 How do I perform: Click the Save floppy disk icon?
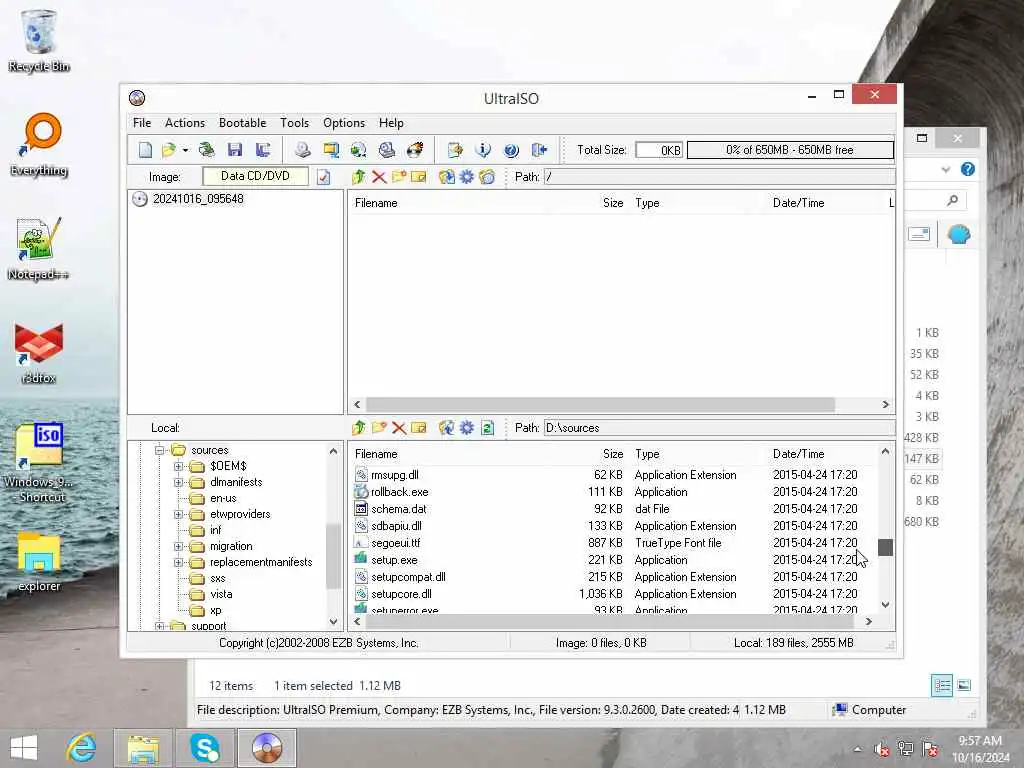[235, 150]
